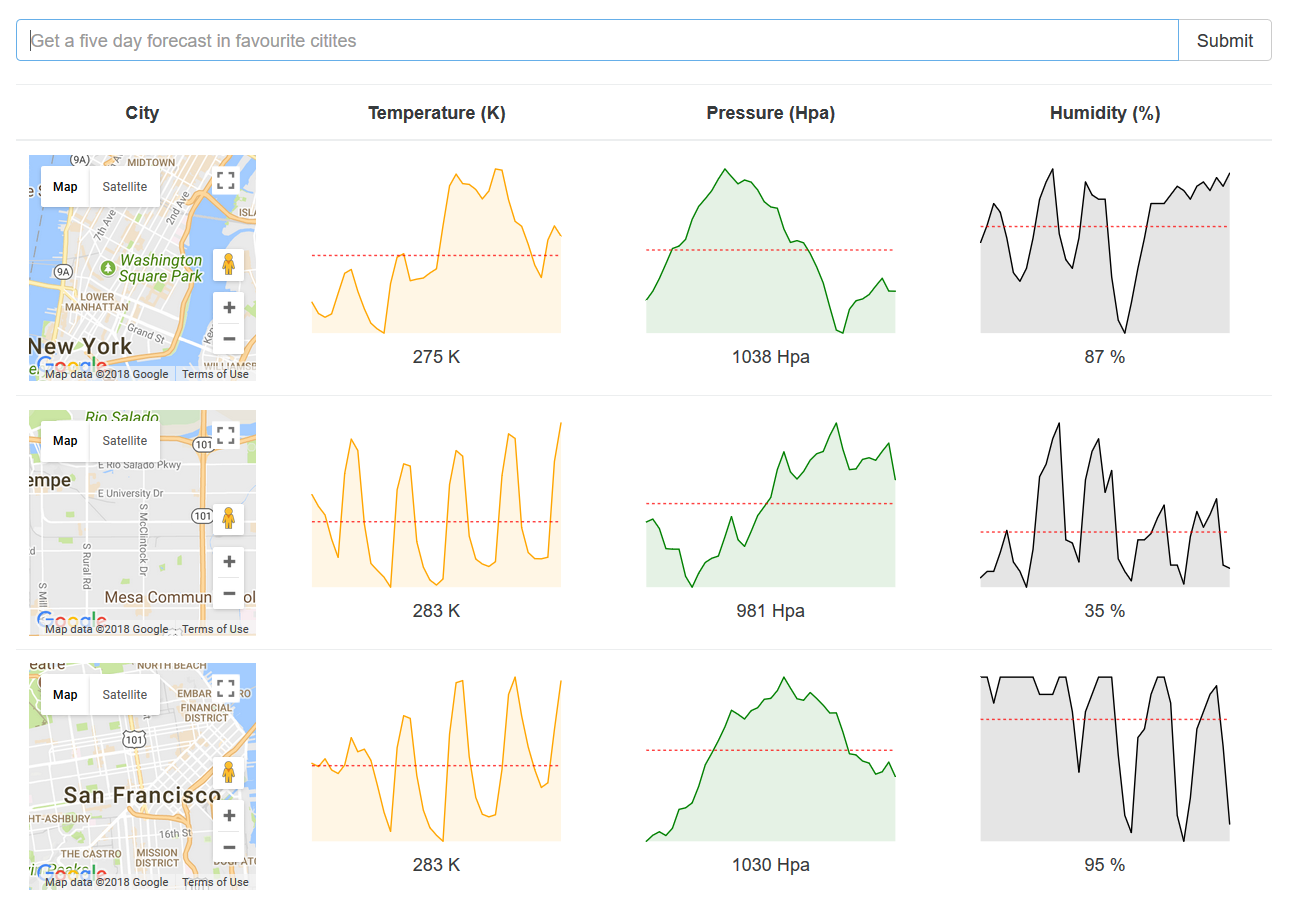Image resolution: width=1297 pixels, height=919 pixels.
Task: Click the San Francisco label on the map
Action: pyautogui.click(x=142, y=795)
